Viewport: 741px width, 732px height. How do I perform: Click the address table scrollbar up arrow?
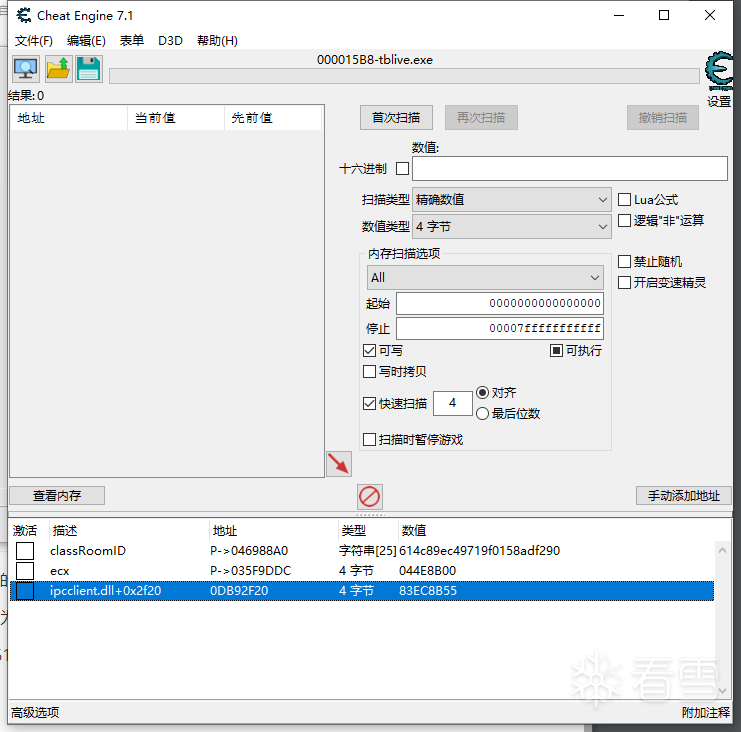(722, 550)
